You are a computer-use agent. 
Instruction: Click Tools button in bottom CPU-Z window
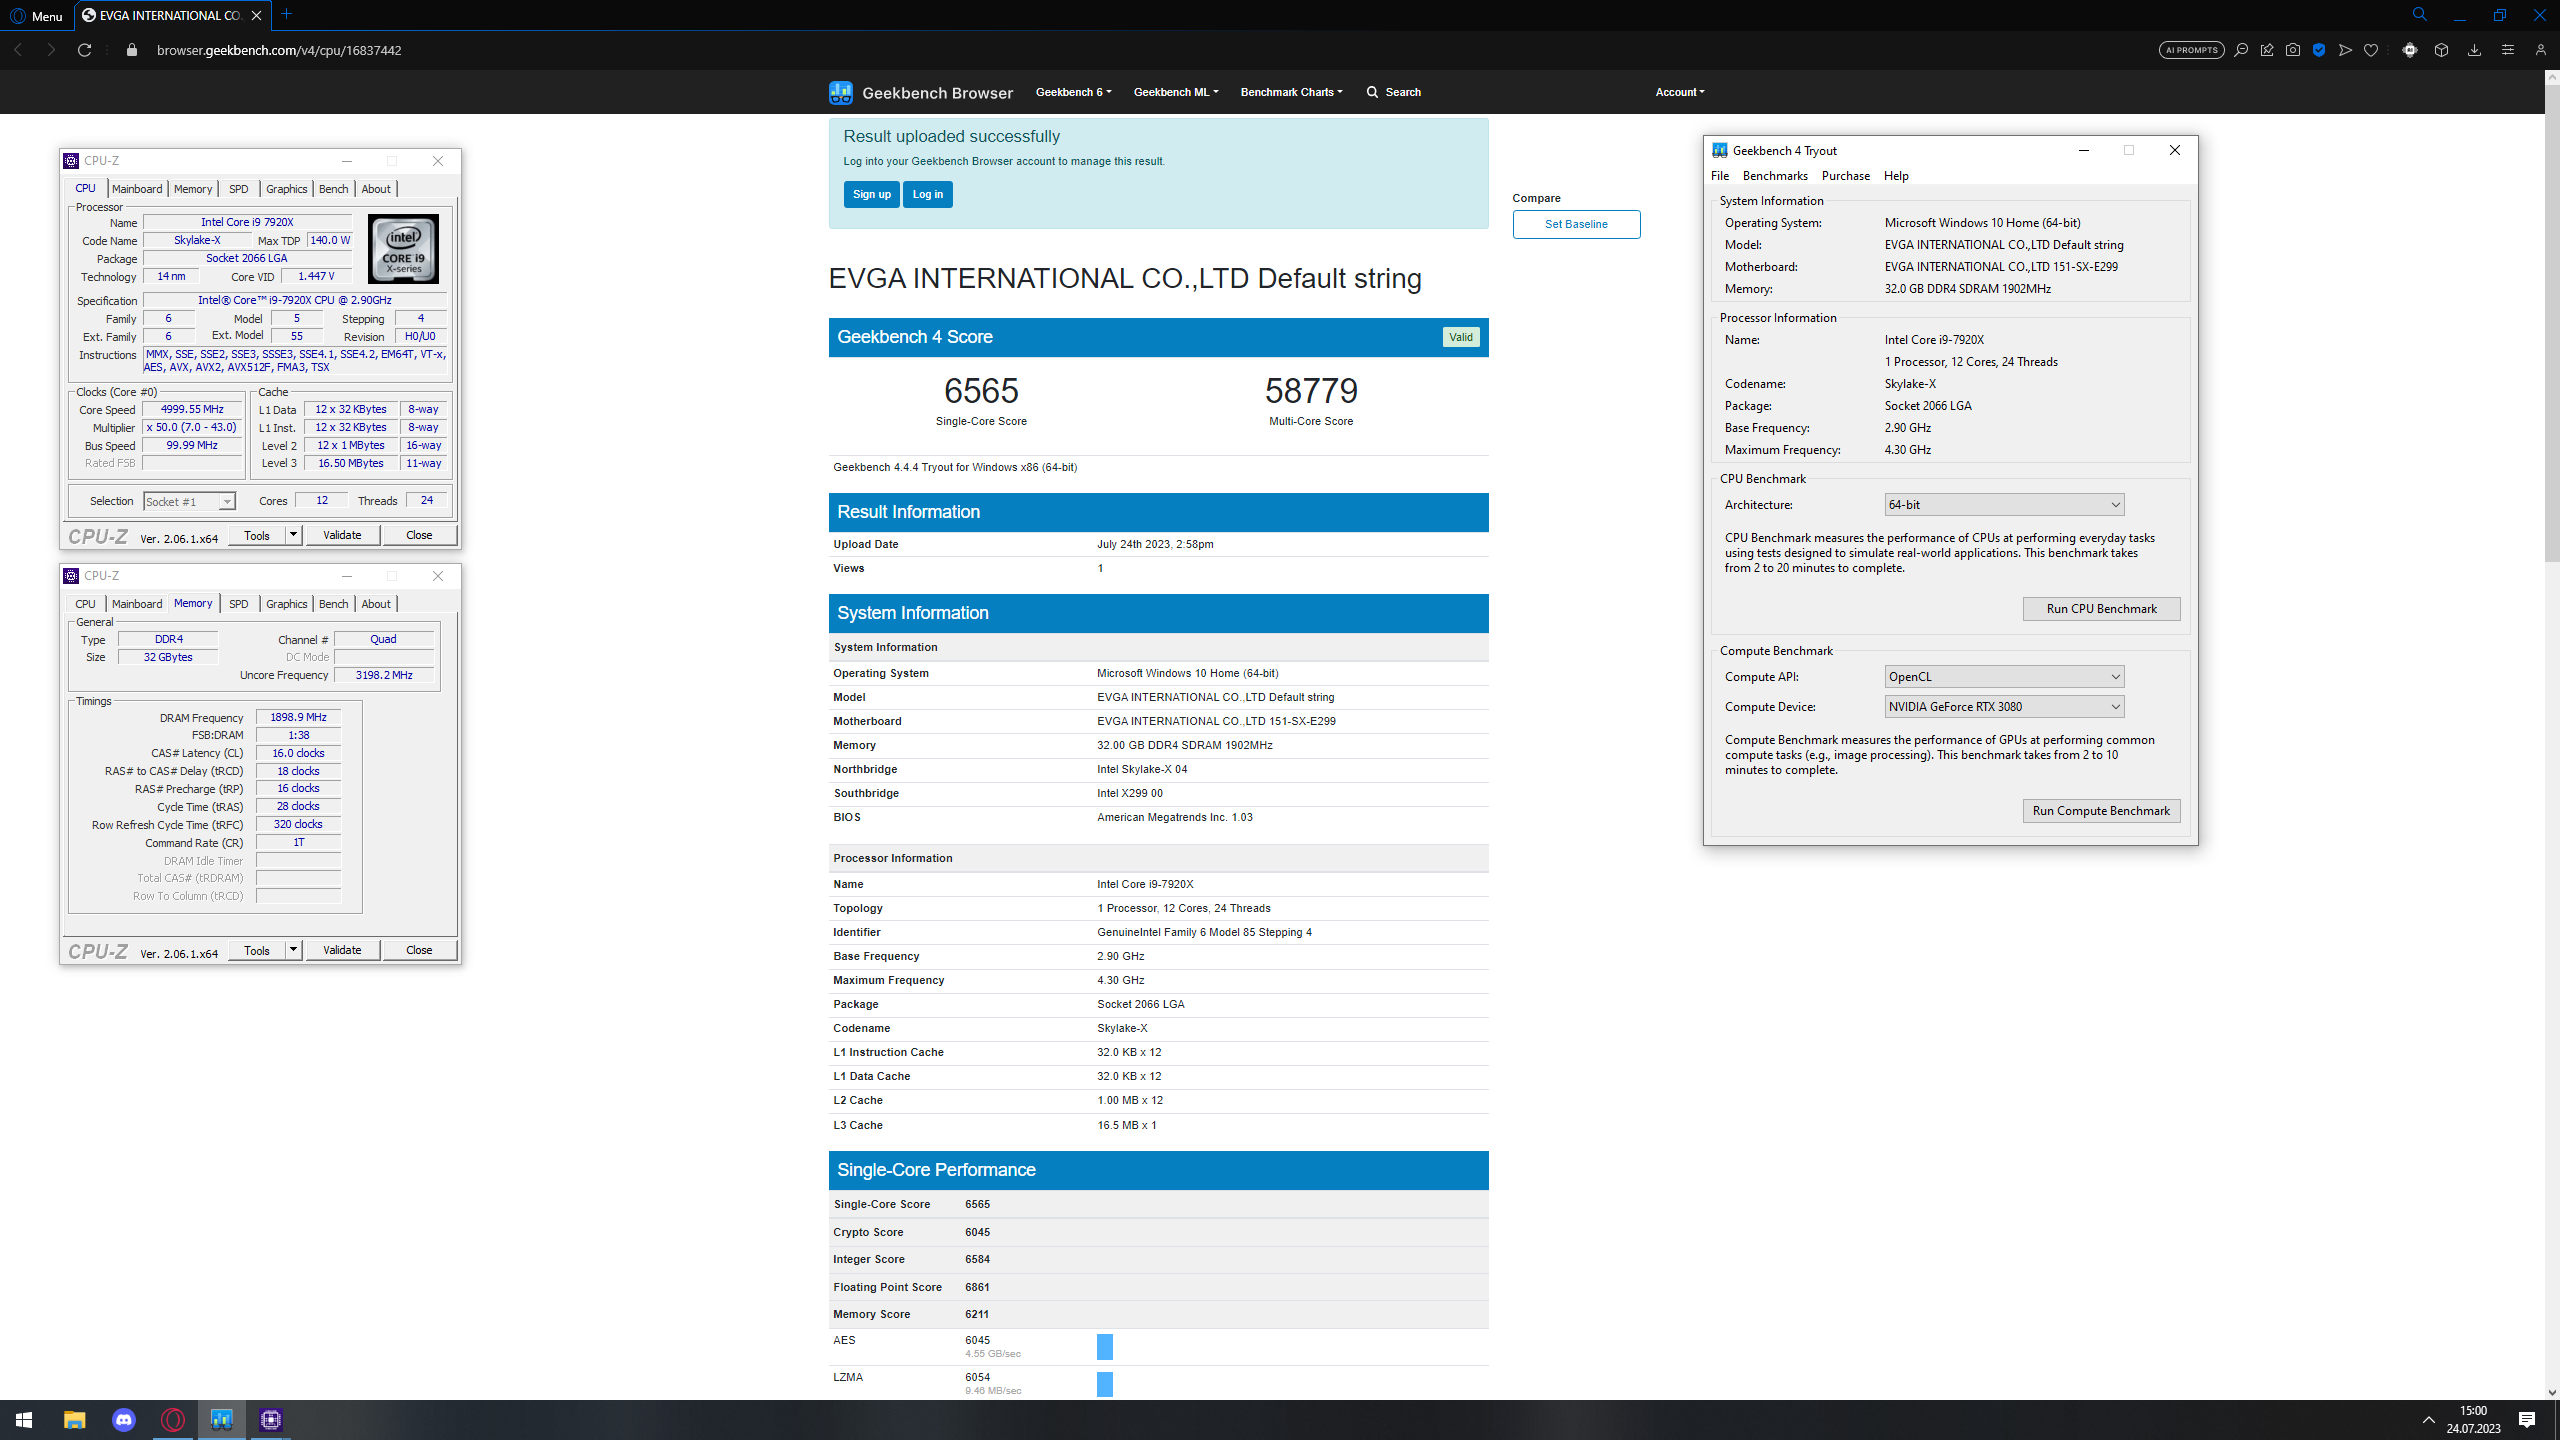click(x=257, y=950)
